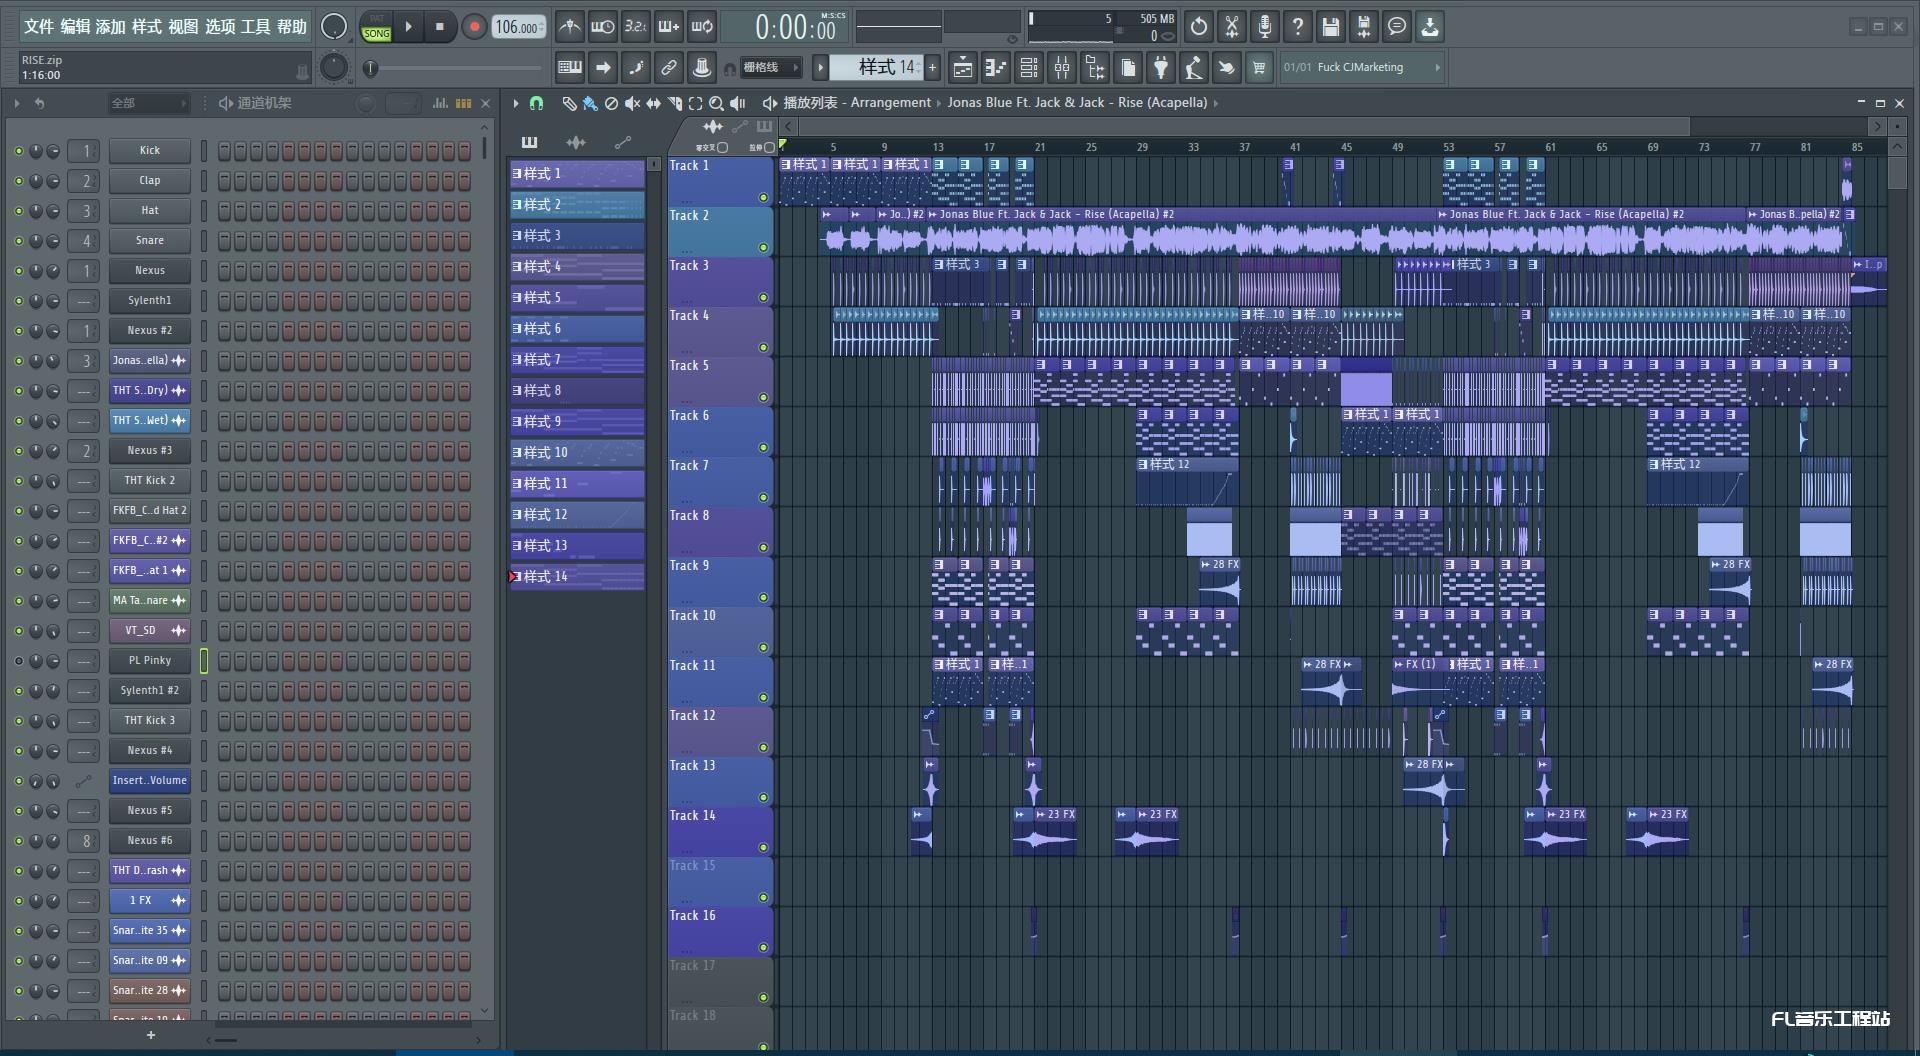Click the wait-for-input-to-record icon
The width and height of the screenshot is (1920, 1056).
coord(602,27)
